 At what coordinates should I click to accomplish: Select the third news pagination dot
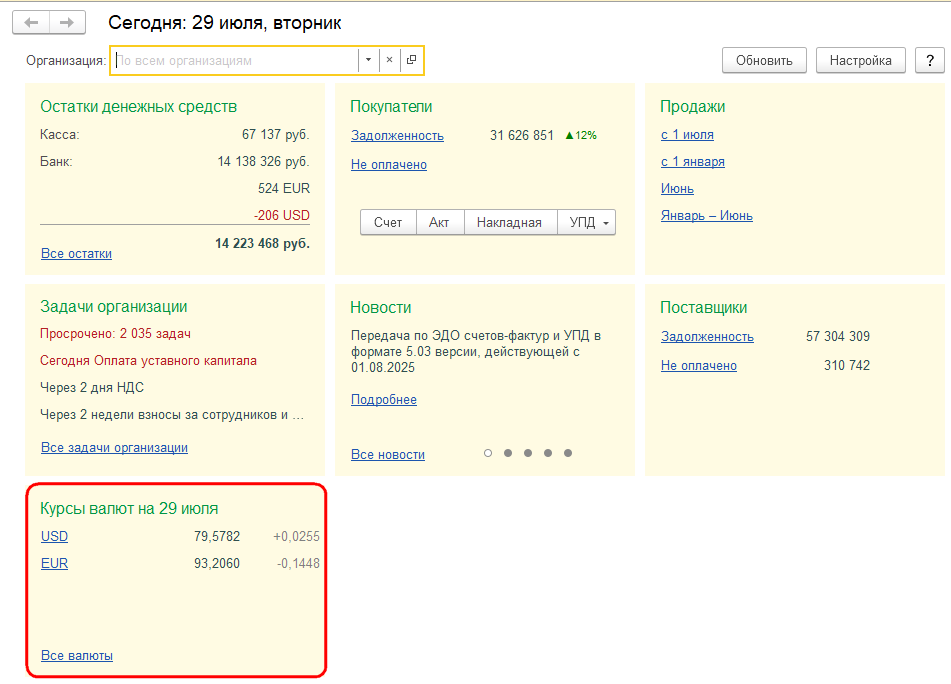click(x=528, y=453)
